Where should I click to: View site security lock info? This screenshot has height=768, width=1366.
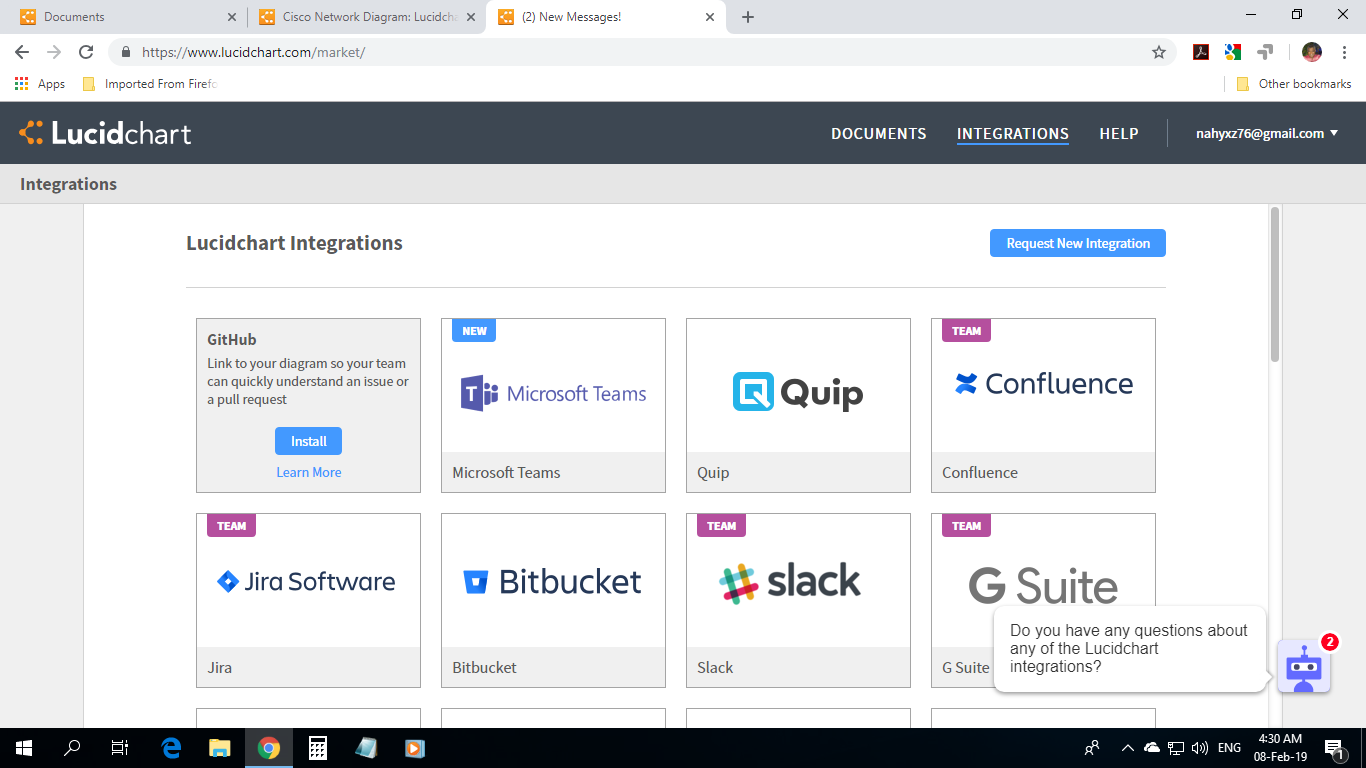pos(126,52)
